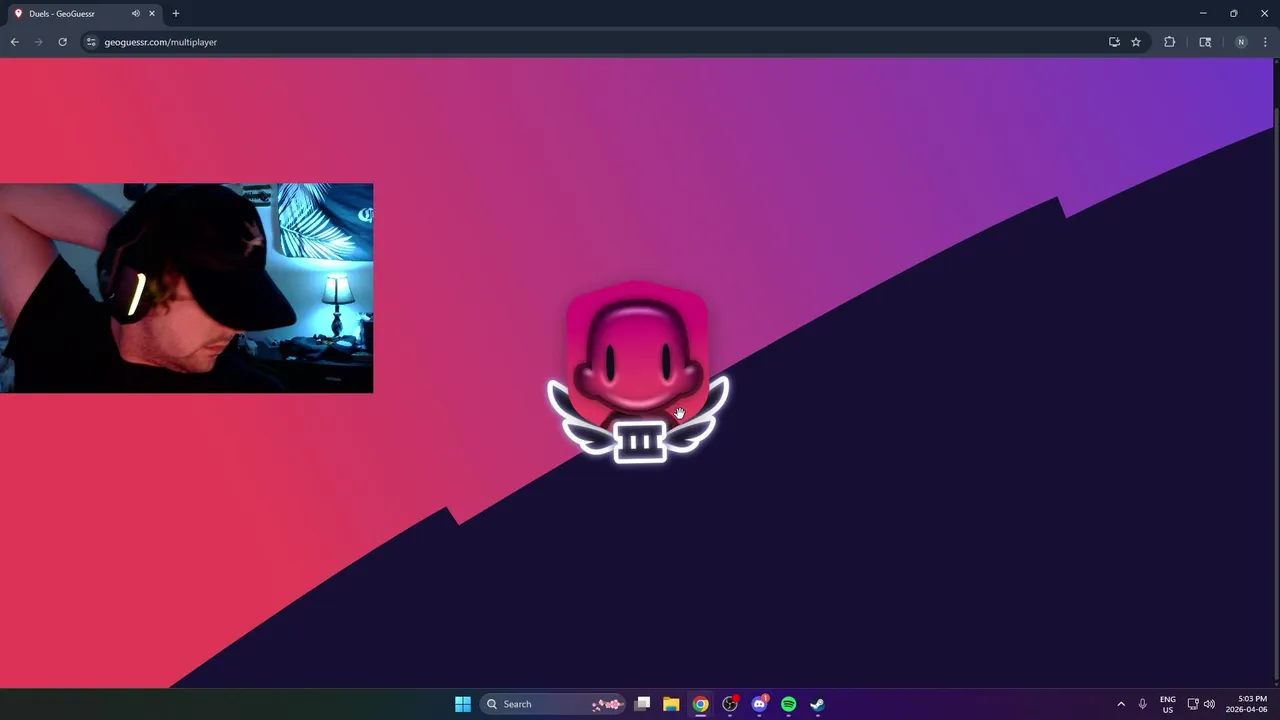
Task: Mute the Duels - GeoGuessr tab audio
Action: (x=135, y=14)
